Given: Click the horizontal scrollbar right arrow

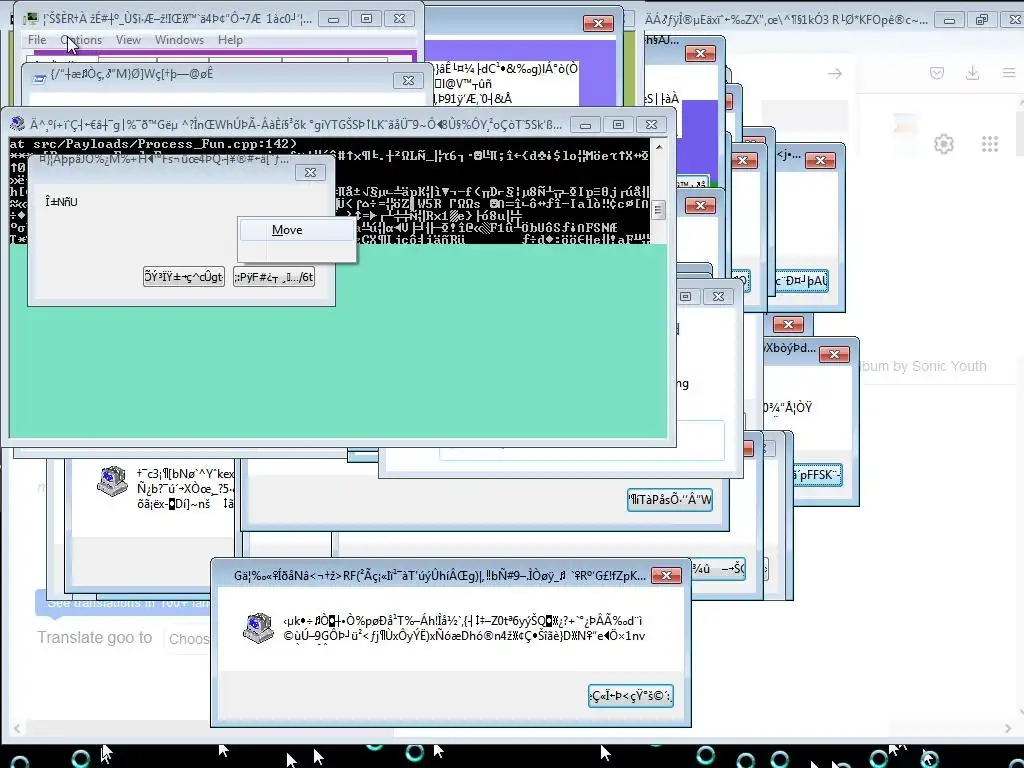Looking at the screenshot, I should click(1008, 728).
